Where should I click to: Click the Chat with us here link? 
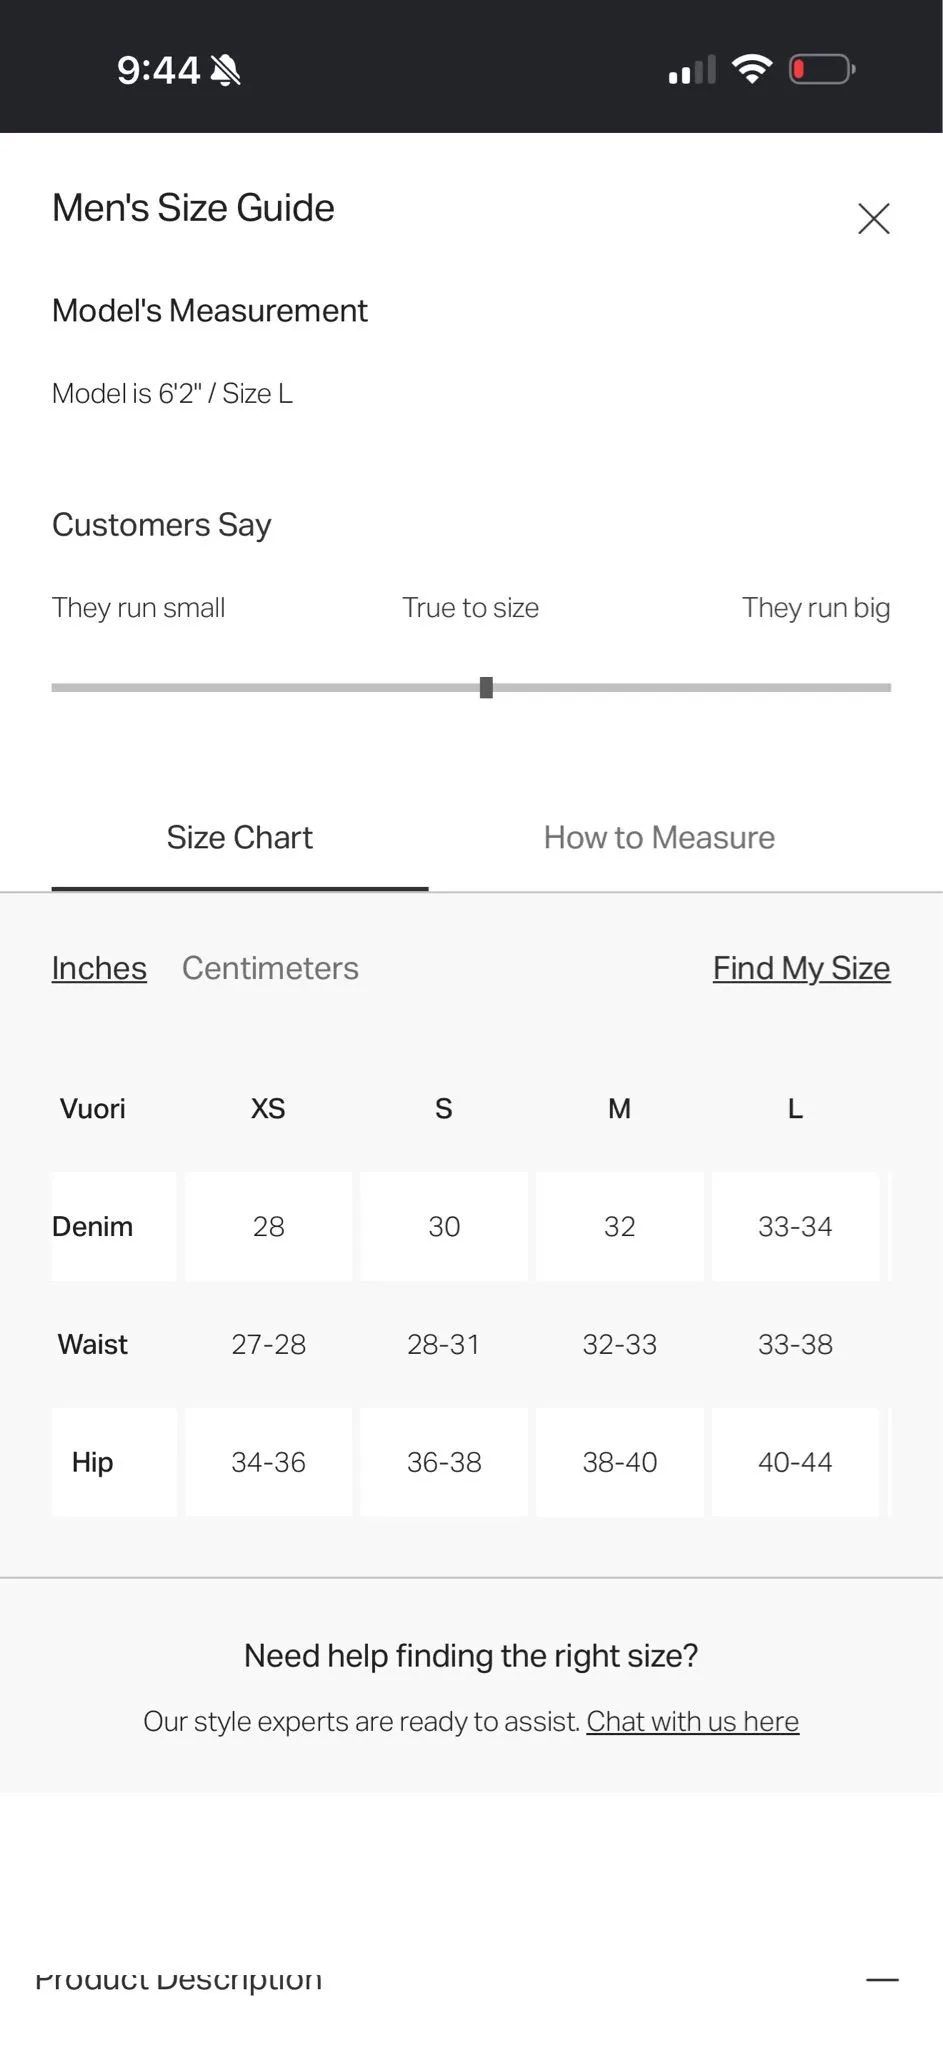point(692,1721)
